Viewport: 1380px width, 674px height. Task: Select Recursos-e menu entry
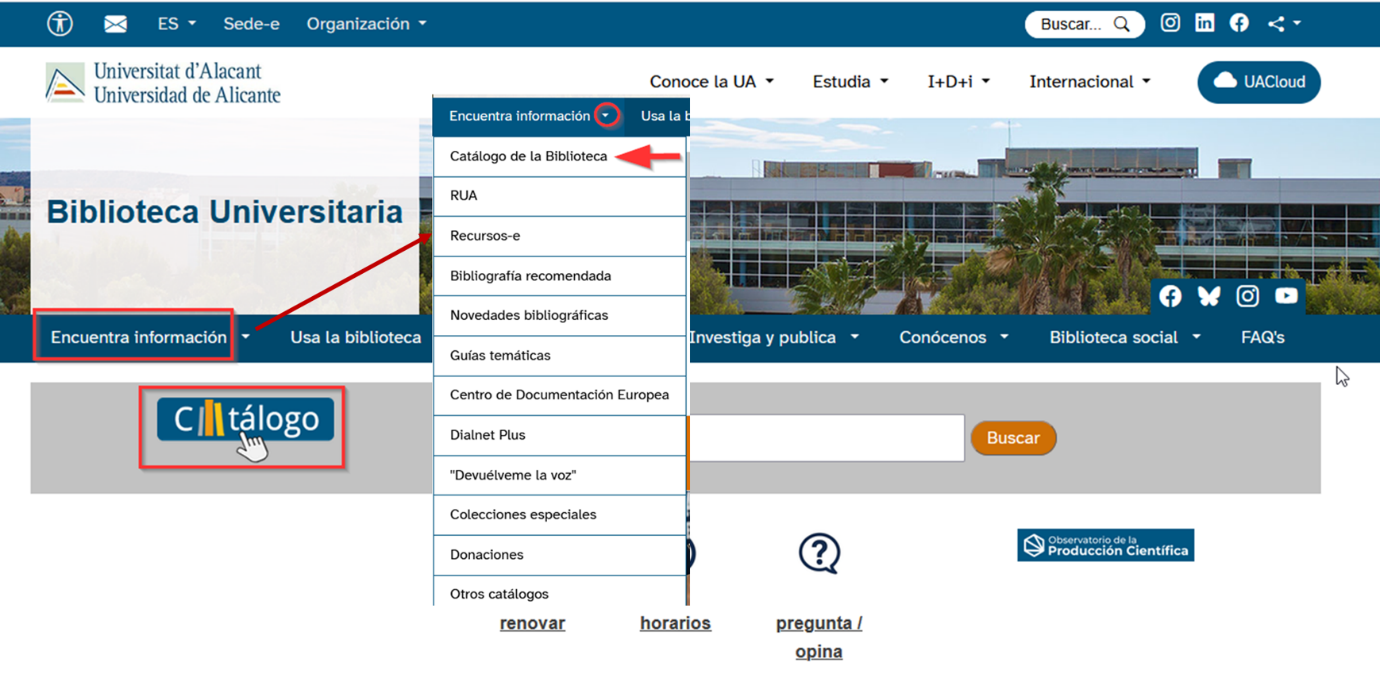[560, 236]
